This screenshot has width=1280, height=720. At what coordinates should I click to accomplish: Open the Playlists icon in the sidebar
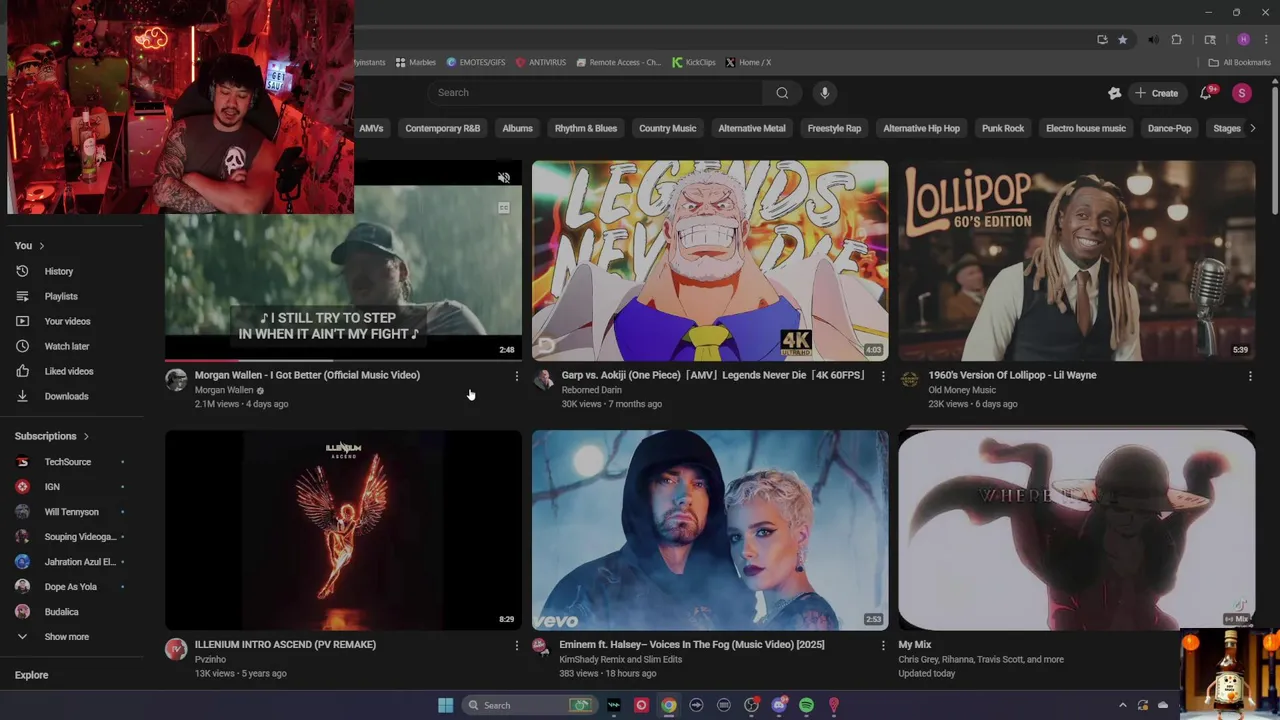pos(22,296)
